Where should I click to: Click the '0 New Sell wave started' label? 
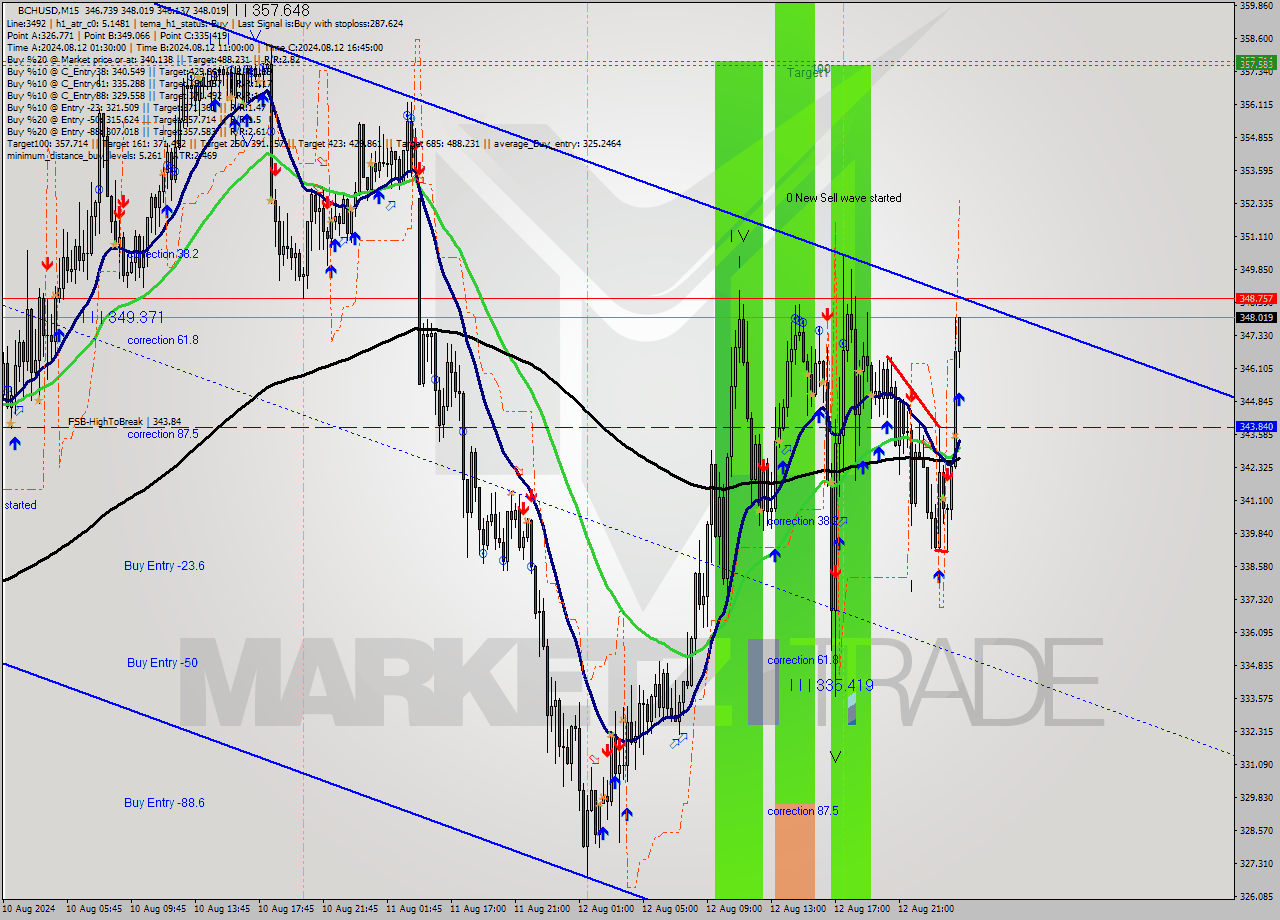(843, 198)
